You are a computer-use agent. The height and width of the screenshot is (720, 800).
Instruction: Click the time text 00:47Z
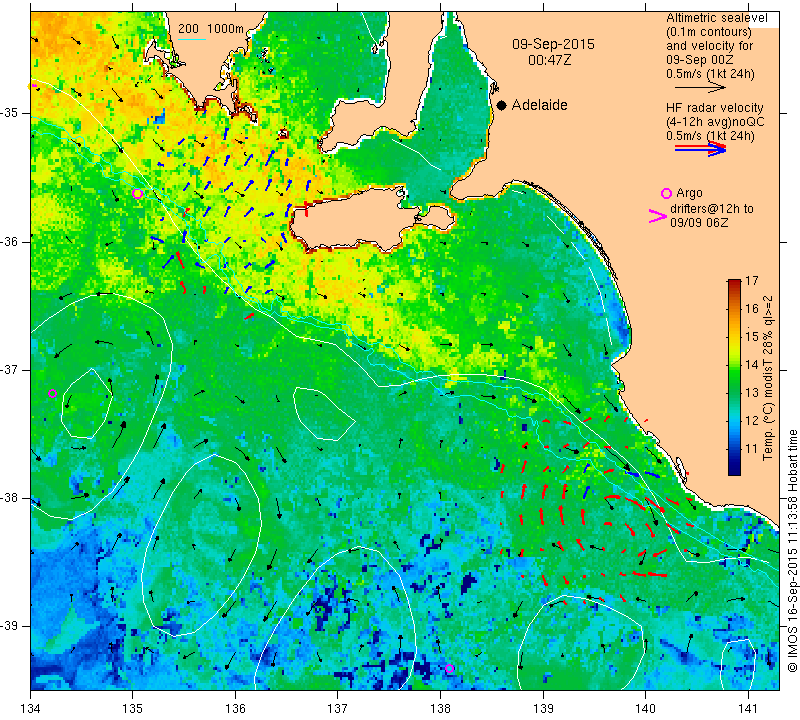549,60
